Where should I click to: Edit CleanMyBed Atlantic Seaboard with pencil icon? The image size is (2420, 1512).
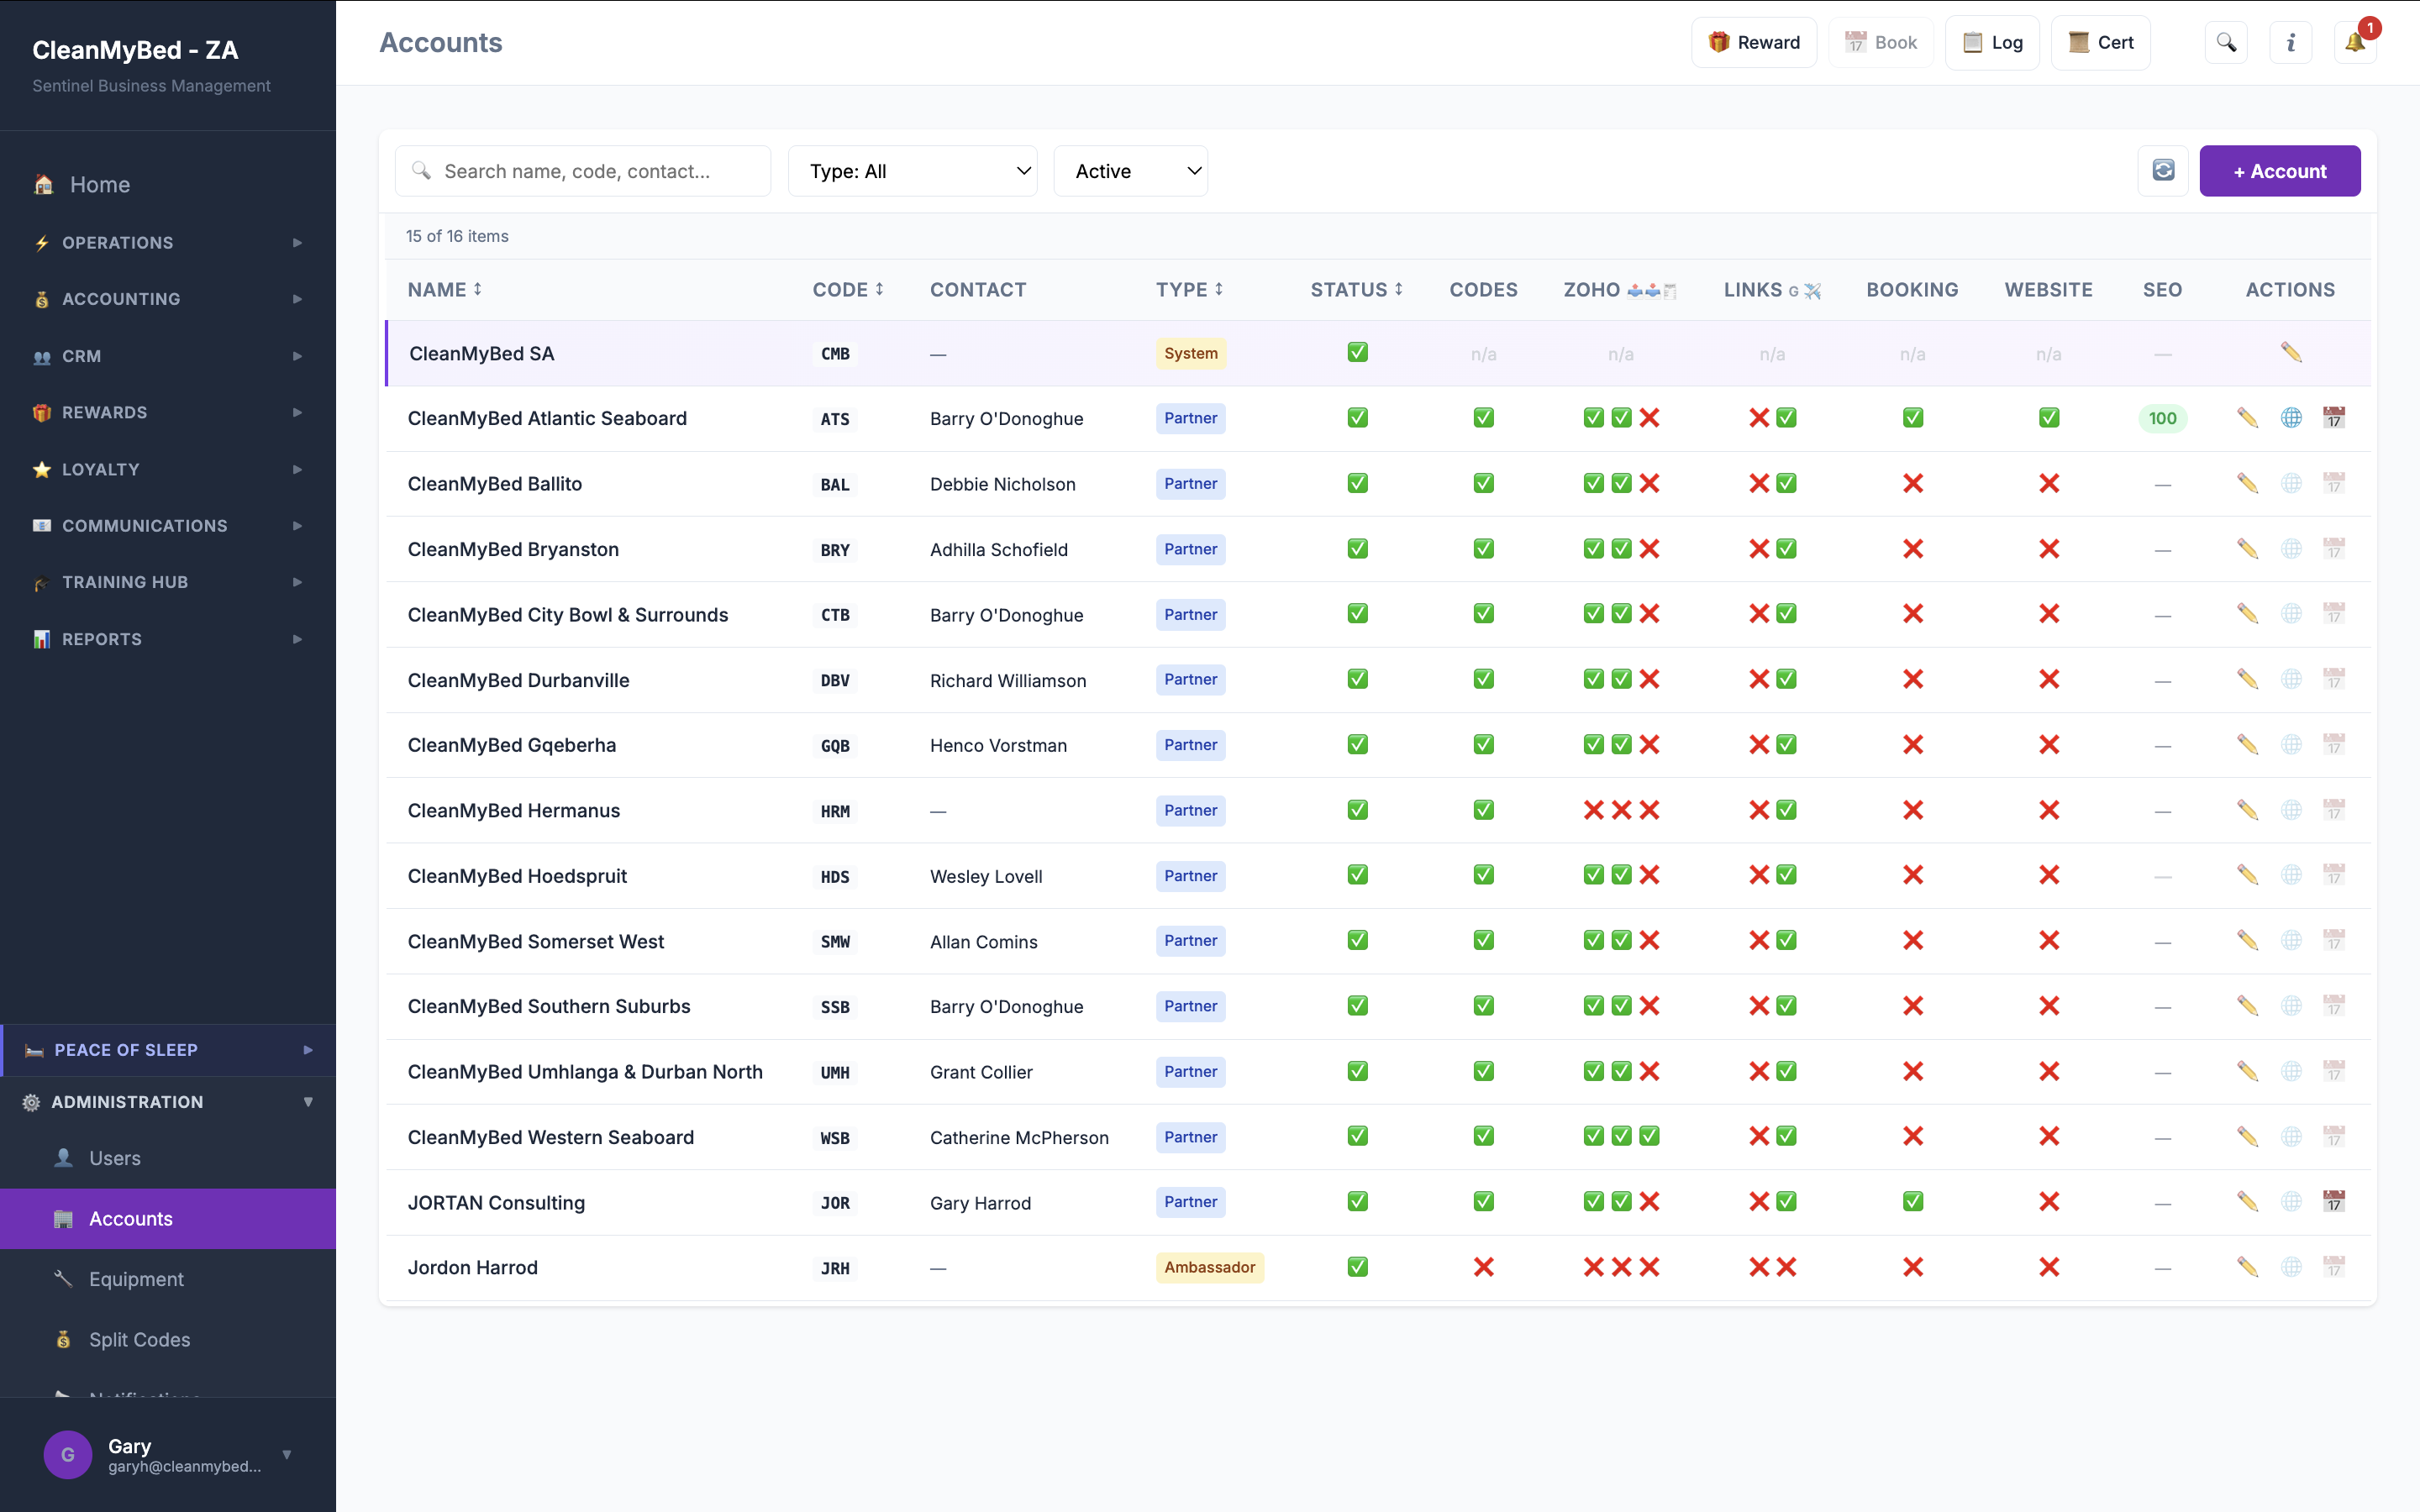click(x=2247, y=418)
